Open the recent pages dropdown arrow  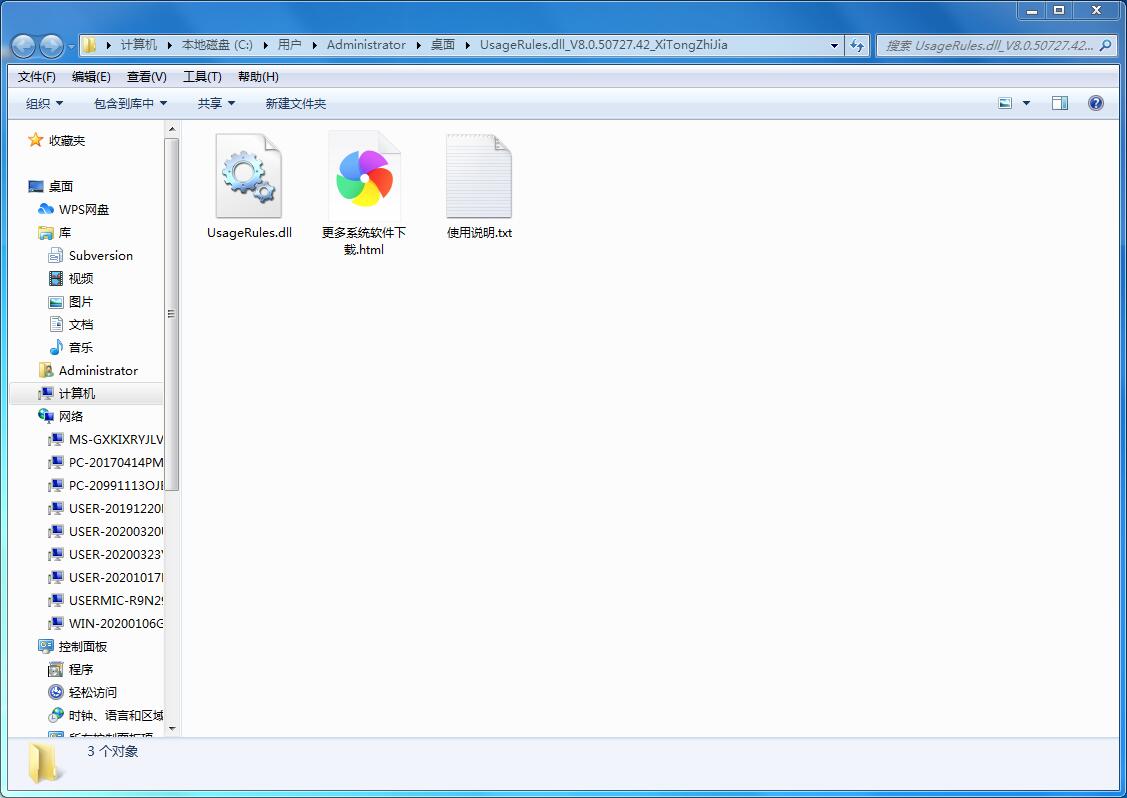71,47
